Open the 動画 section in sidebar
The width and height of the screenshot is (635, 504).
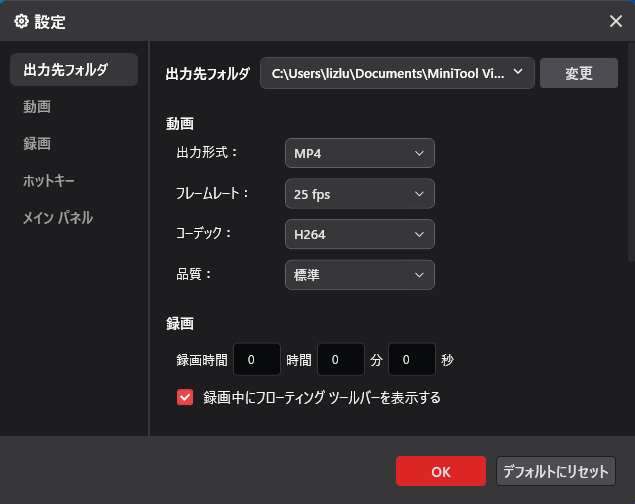[37, 107]
